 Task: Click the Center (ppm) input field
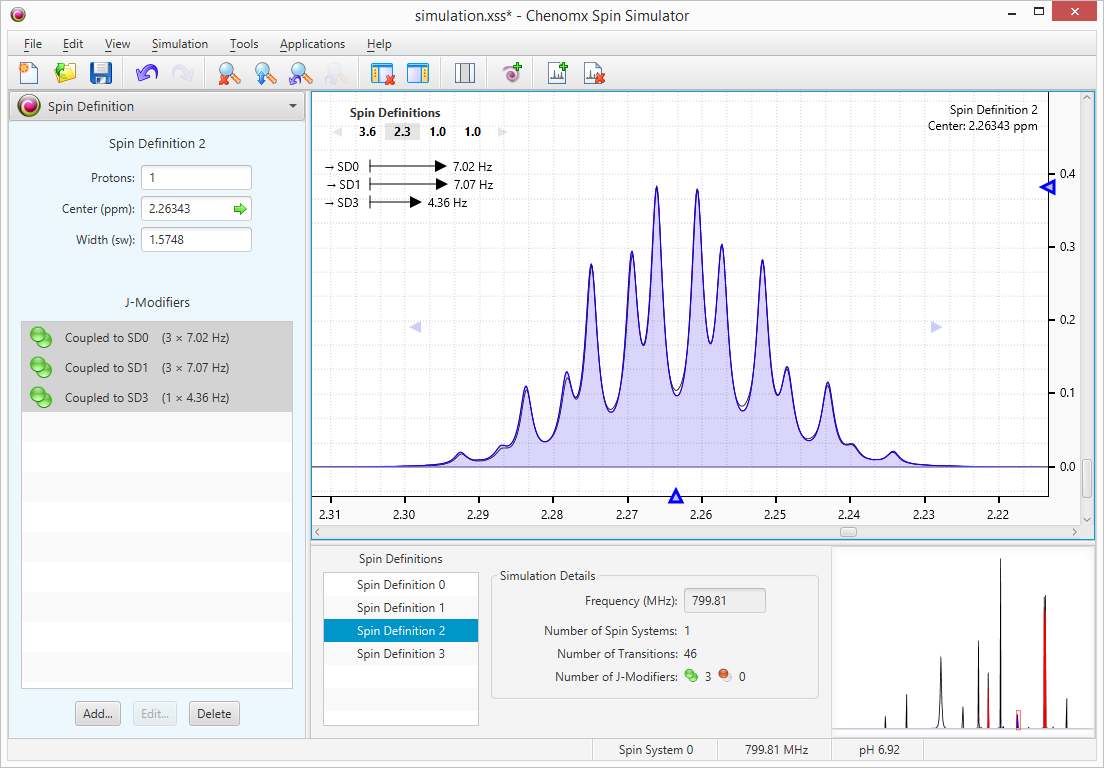tap(196, 209)
